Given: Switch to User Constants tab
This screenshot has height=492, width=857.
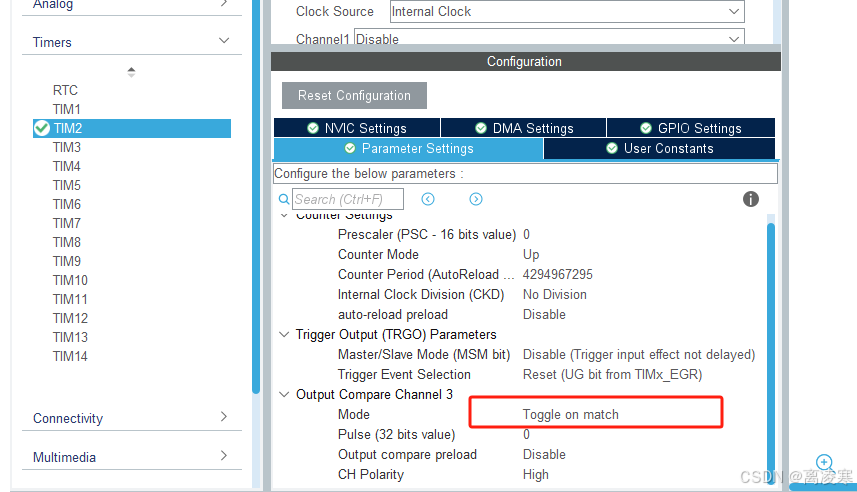Looking at the screenshot, I should pyautogui.click(x=660, y=149).
